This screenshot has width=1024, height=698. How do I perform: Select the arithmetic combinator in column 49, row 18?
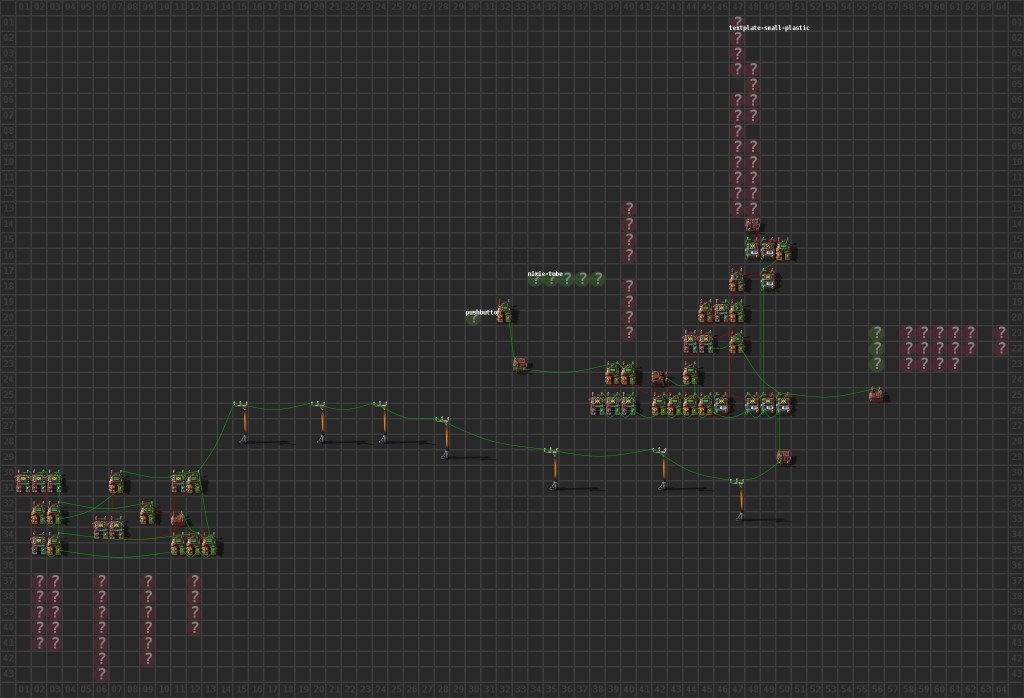pyautogui.click(x=768, y=280)
